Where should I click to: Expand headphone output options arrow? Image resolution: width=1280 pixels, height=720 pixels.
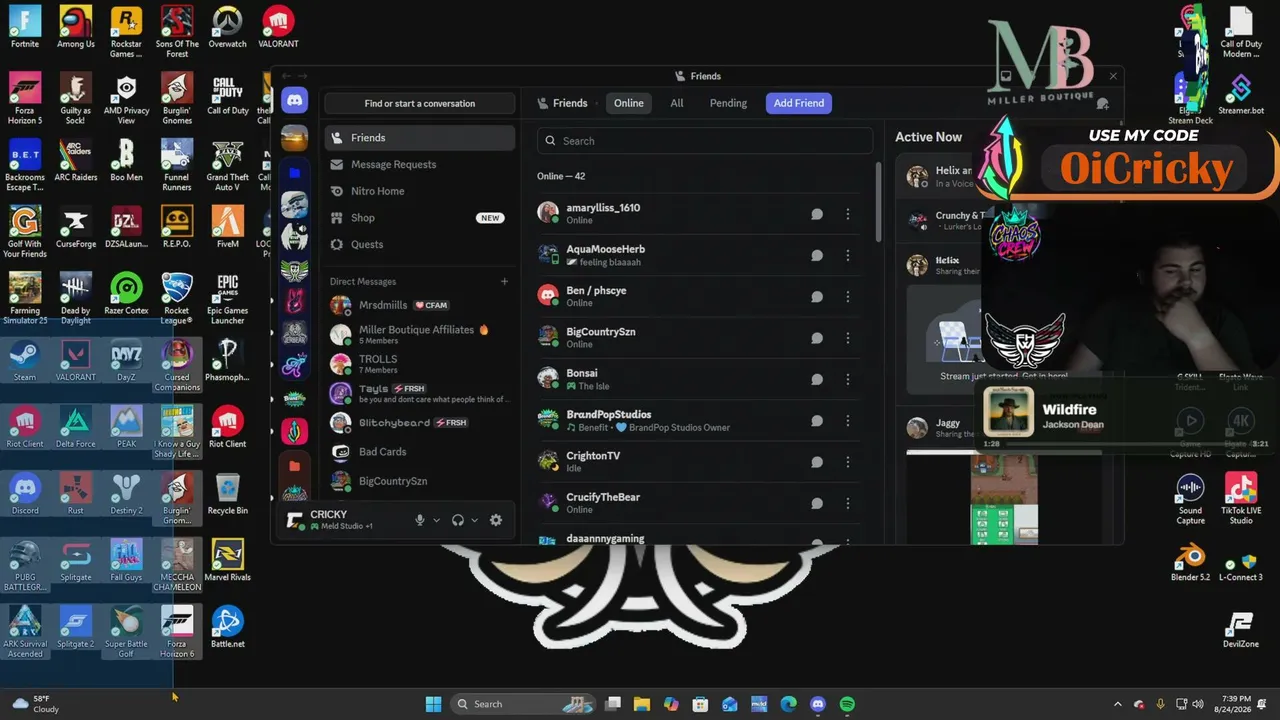474,520
